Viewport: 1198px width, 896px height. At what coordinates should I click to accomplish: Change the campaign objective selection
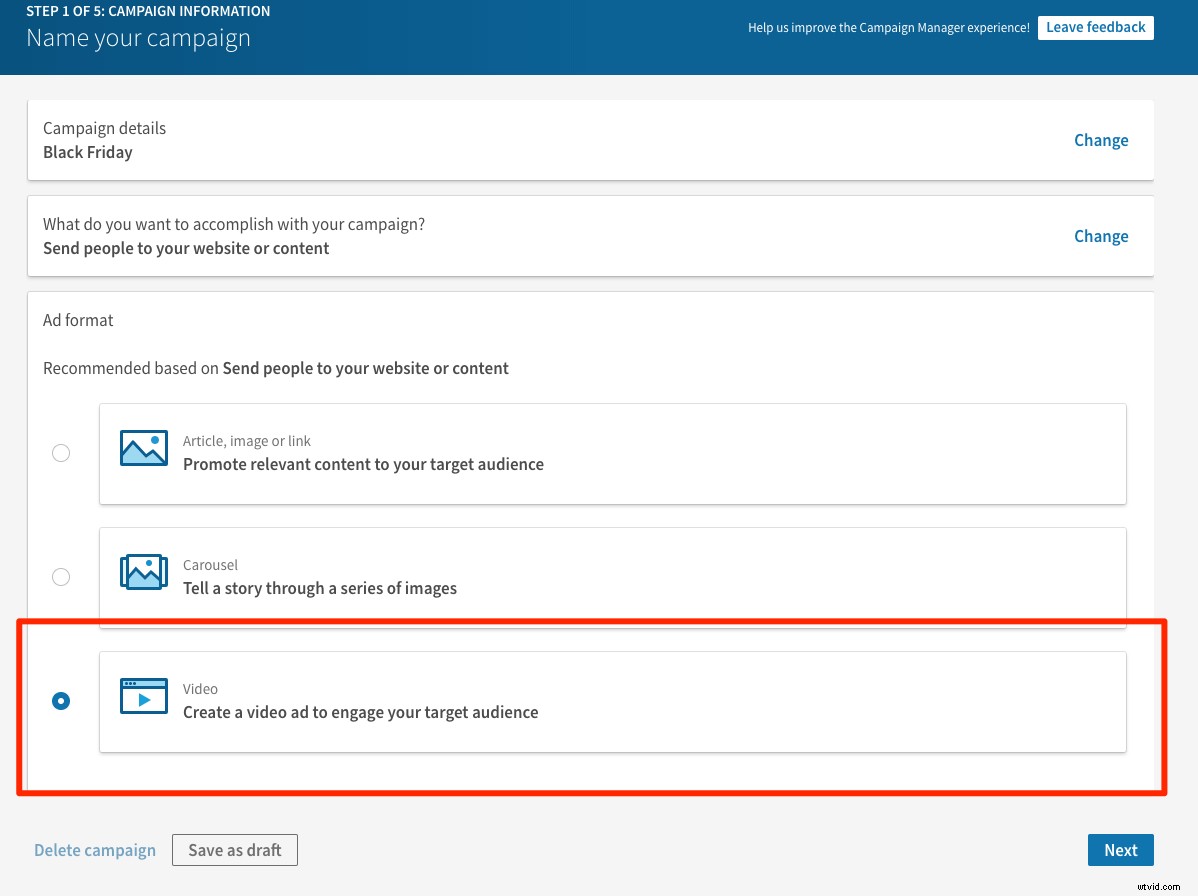click(1101, 236)
